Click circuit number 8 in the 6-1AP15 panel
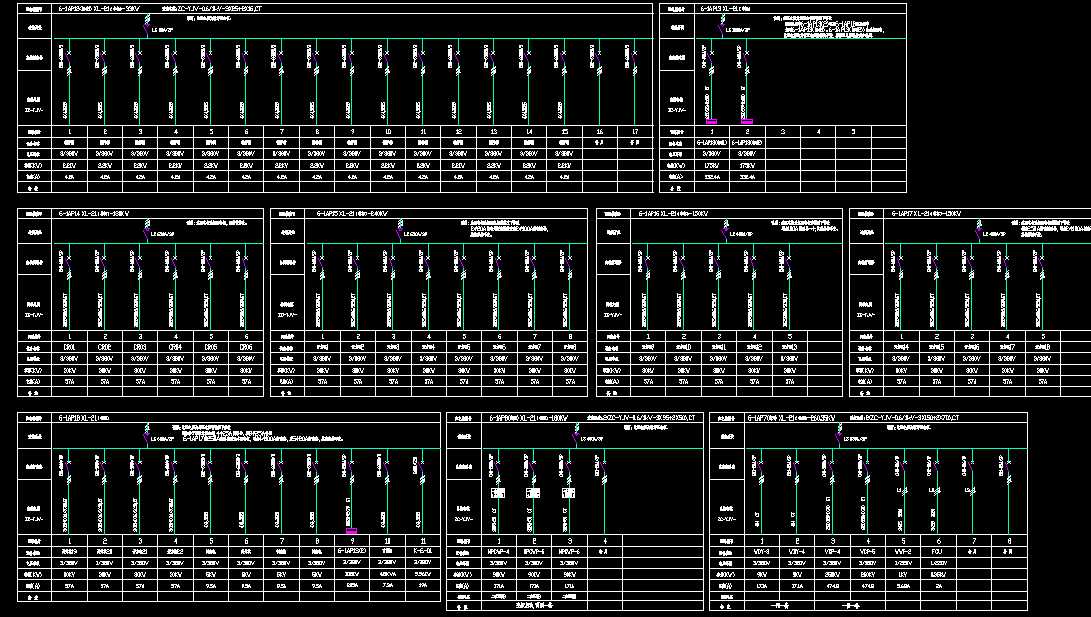 570,336
